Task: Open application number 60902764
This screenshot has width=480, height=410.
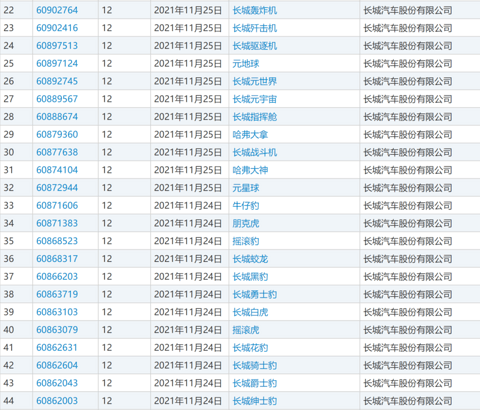Action: click(x=57, y=10)
